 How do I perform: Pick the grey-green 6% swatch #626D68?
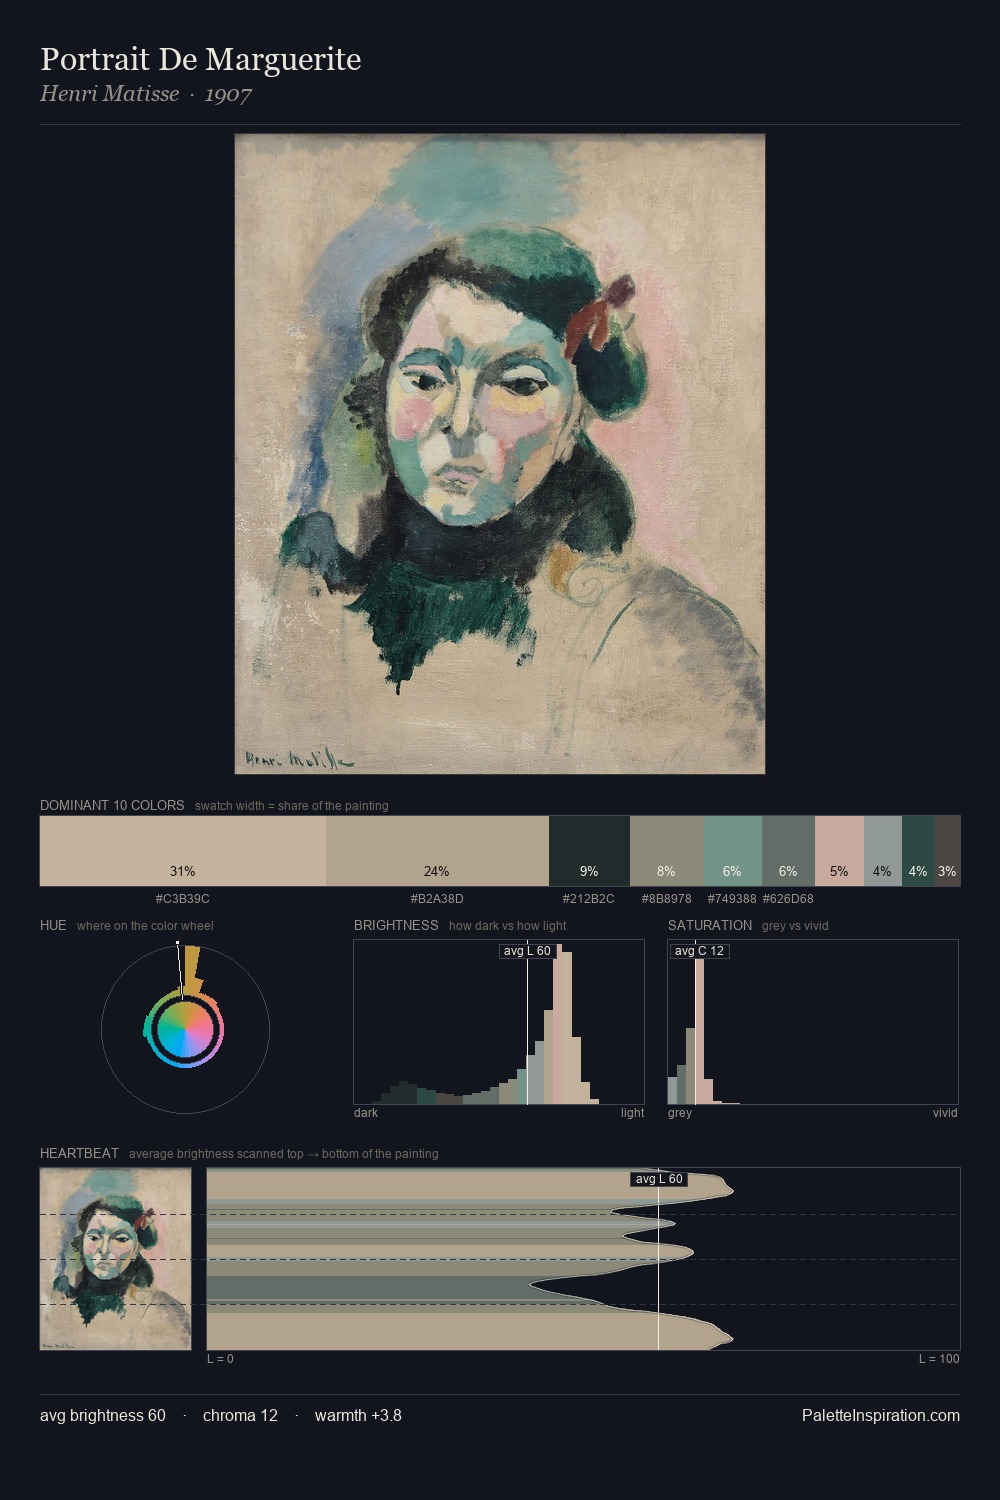pyautogui.click(x=788, y=851)
